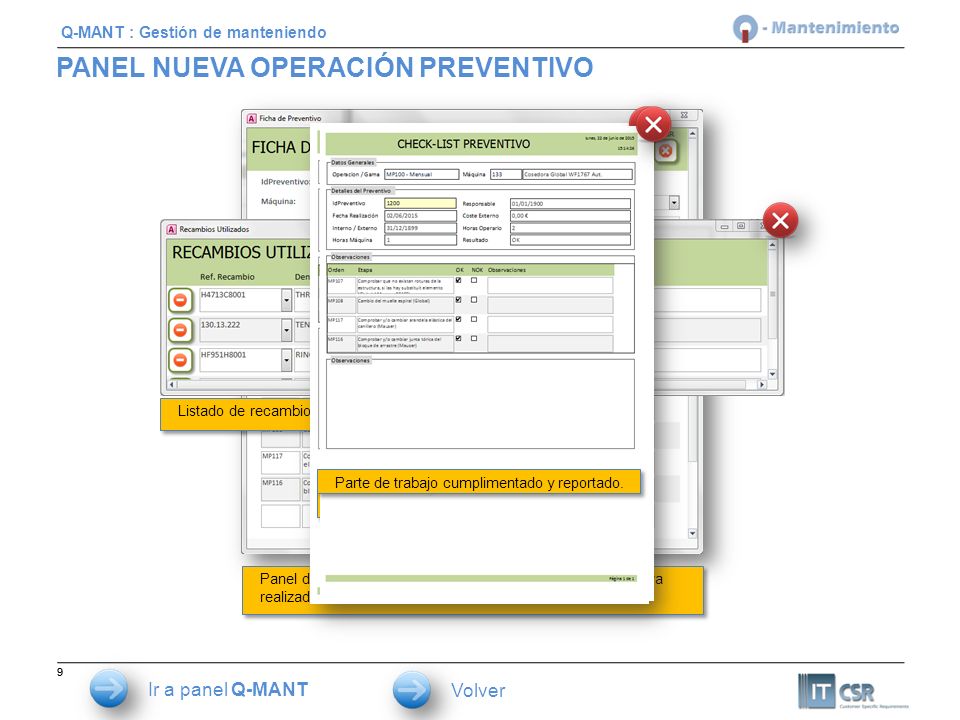Click the Resultado field showing OK
This screenshot has width=960, height=720.
click(570, 240)
